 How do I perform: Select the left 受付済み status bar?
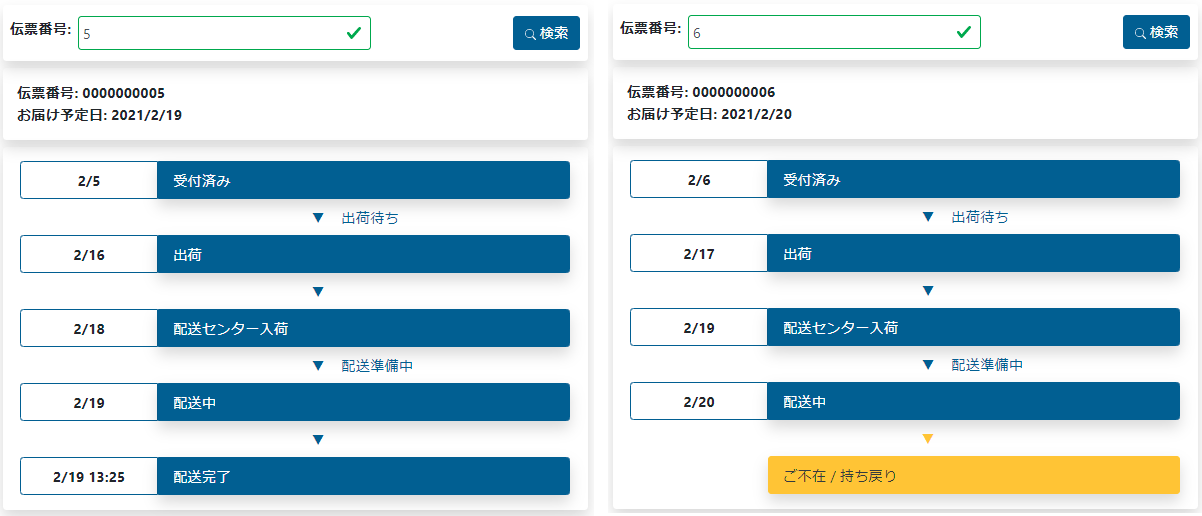[363, 181]
